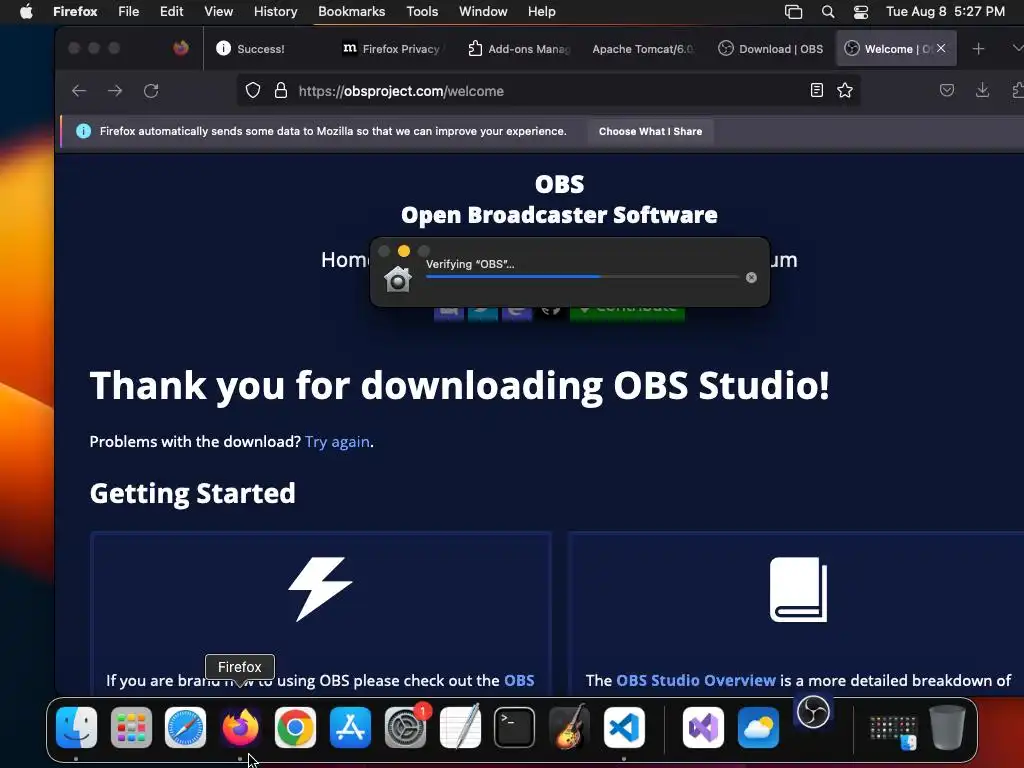Launch Terminal from the Dock
This screenshot has width=1024, height=768.
pos(515,727)
